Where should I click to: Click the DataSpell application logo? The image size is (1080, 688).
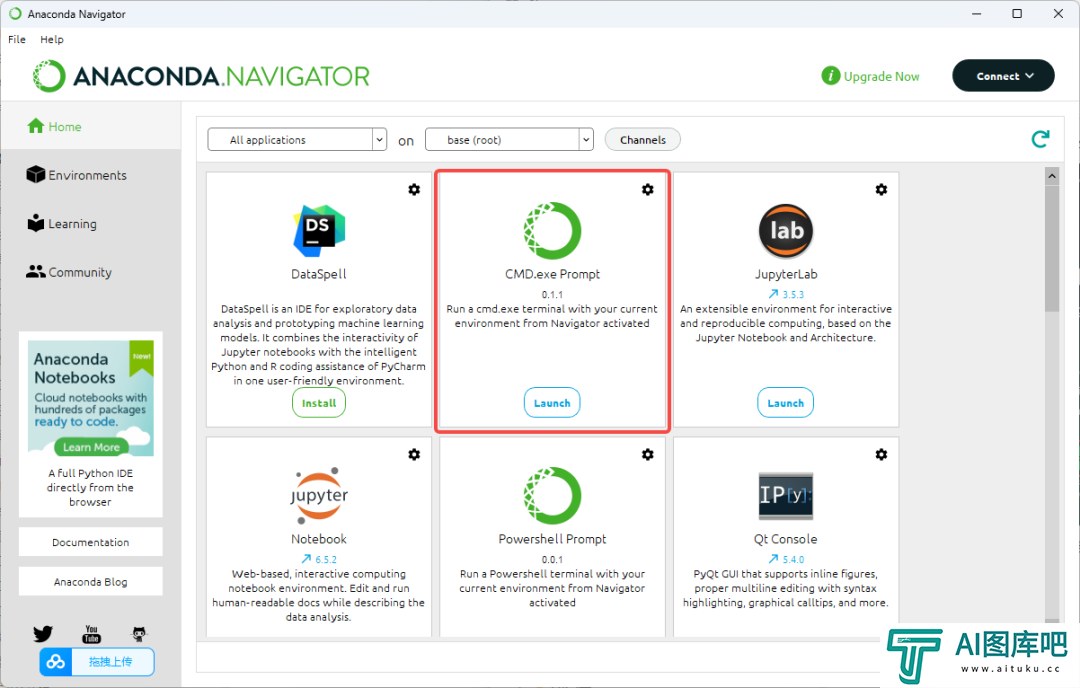click(319, 230)
